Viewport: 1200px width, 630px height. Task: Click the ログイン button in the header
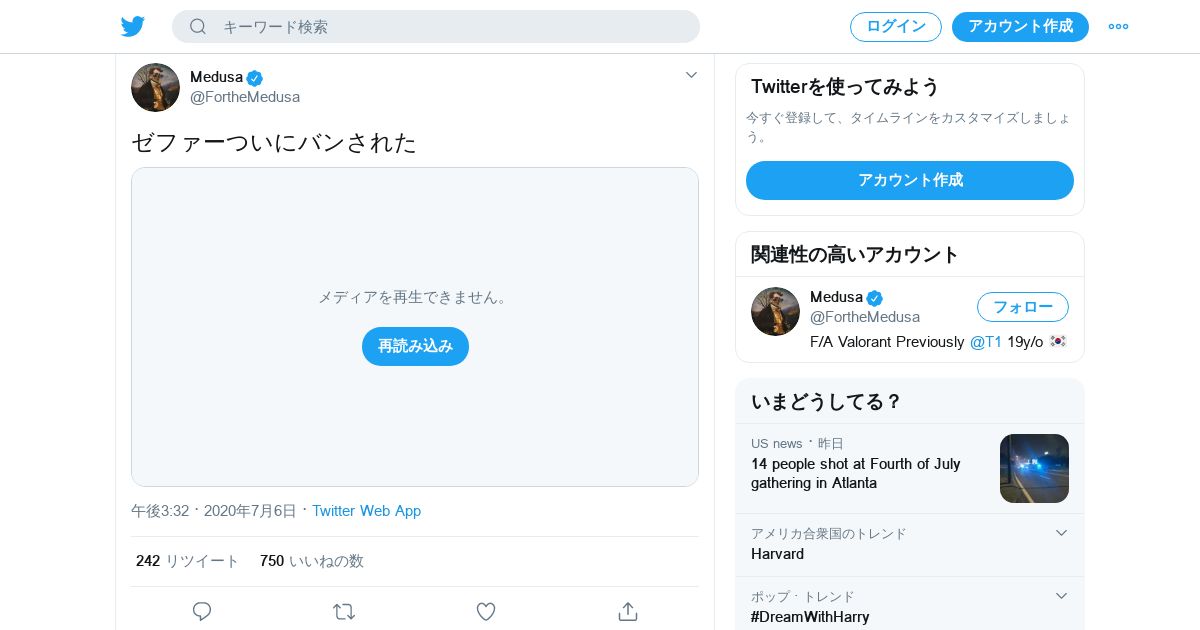point(895,27)
